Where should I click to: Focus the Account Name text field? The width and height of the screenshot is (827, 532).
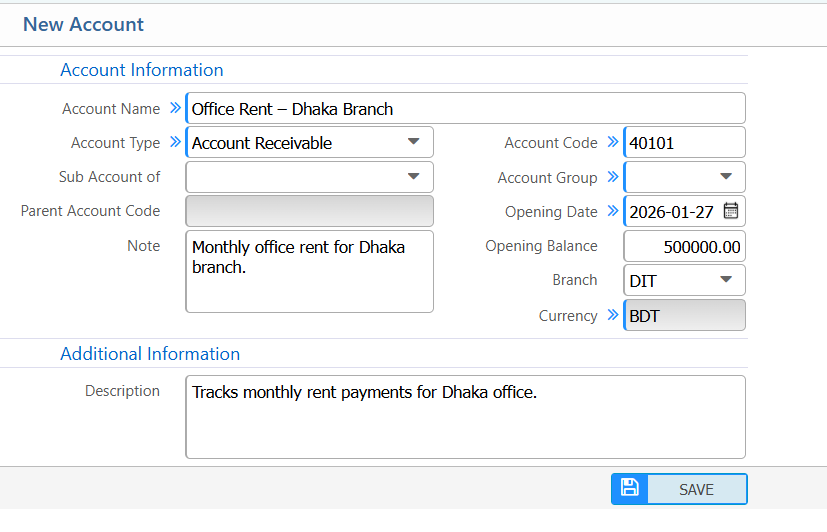[465, 108]
